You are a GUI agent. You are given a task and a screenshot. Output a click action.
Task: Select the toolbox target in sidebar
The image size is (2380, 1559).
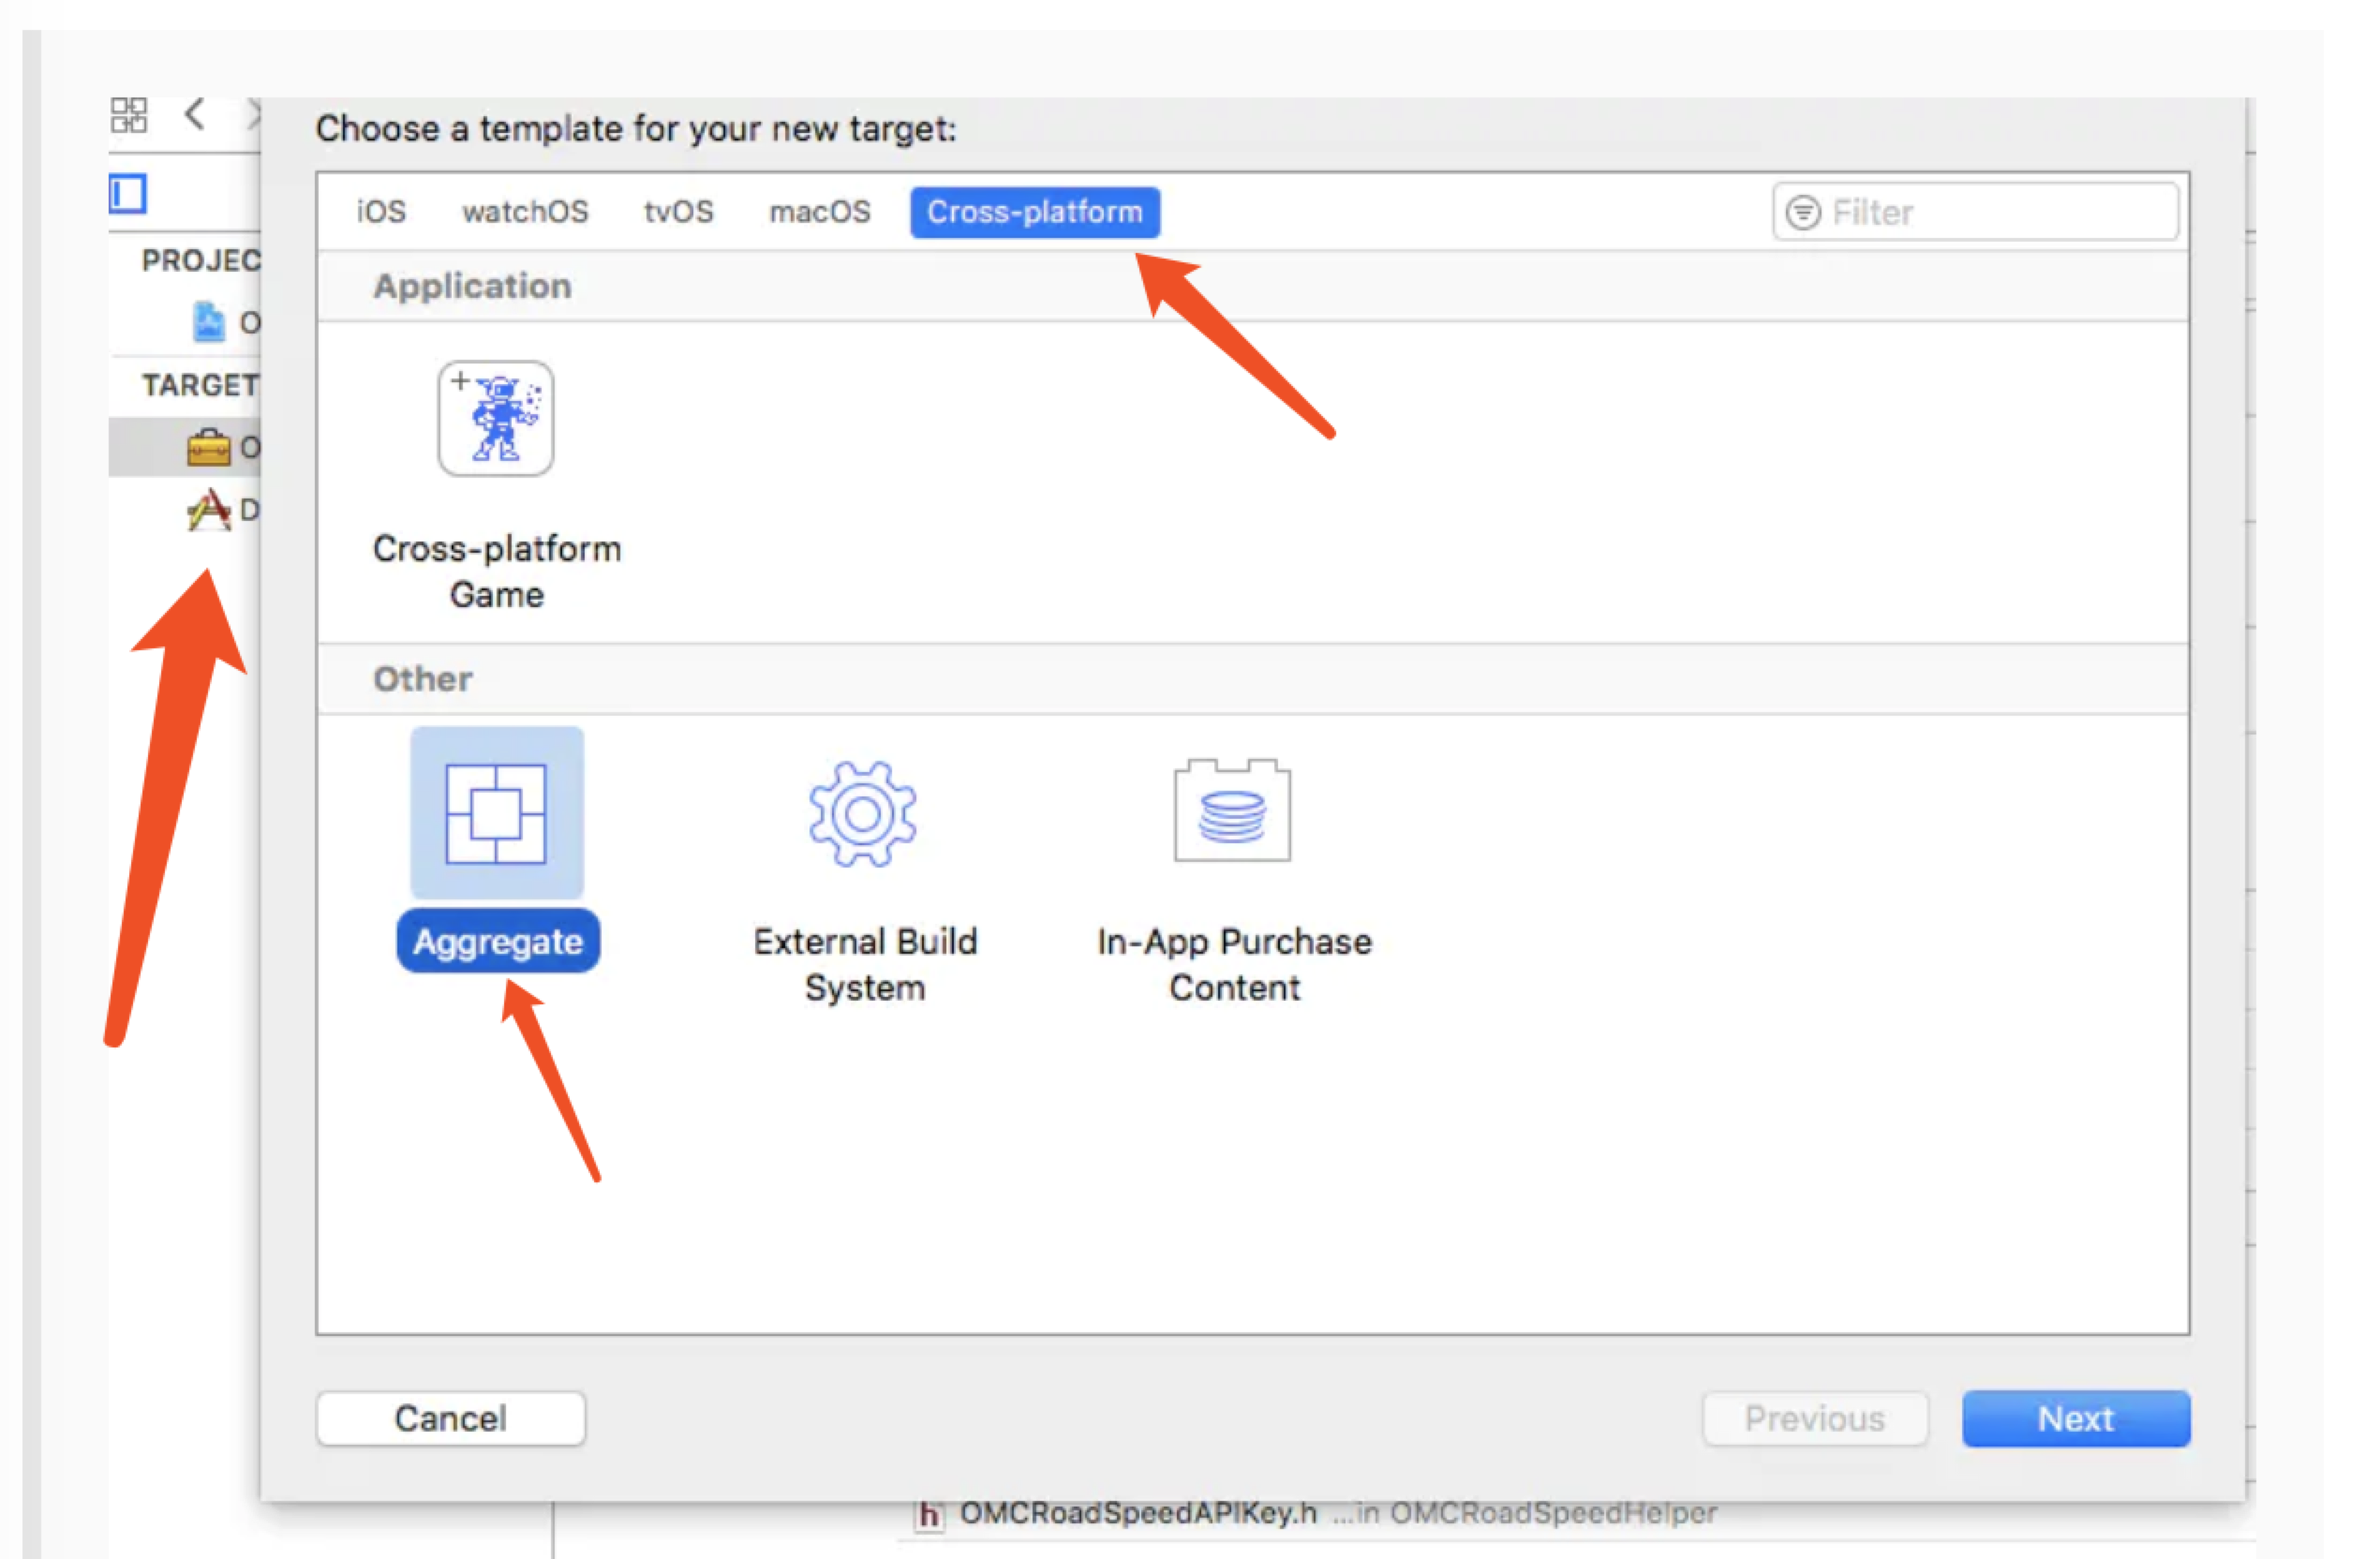pyautogui.click(x=210, y=447)
